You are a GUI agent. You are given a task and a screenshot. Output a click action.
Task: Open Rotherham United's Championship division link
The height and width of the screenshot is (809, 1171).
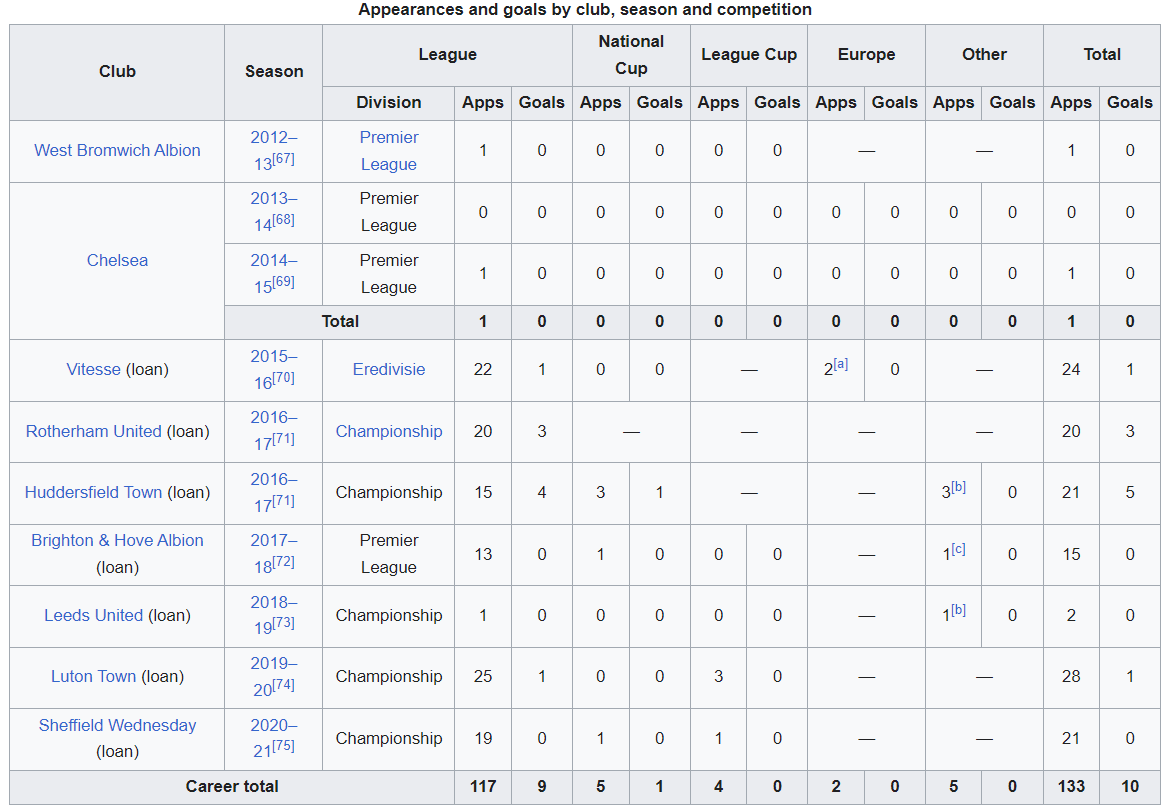(x=388, y=432)
